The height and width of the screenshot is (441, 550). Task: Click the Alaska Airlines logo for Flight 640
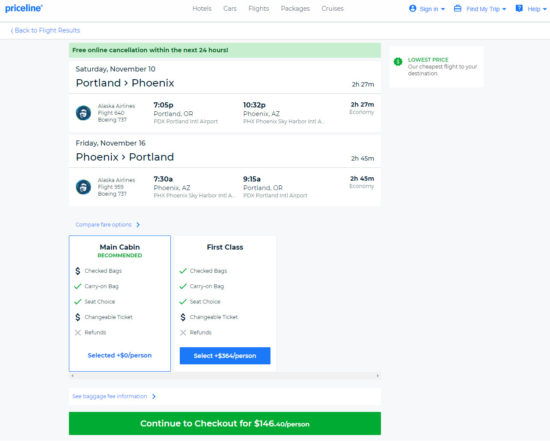[x=83, y=113]
